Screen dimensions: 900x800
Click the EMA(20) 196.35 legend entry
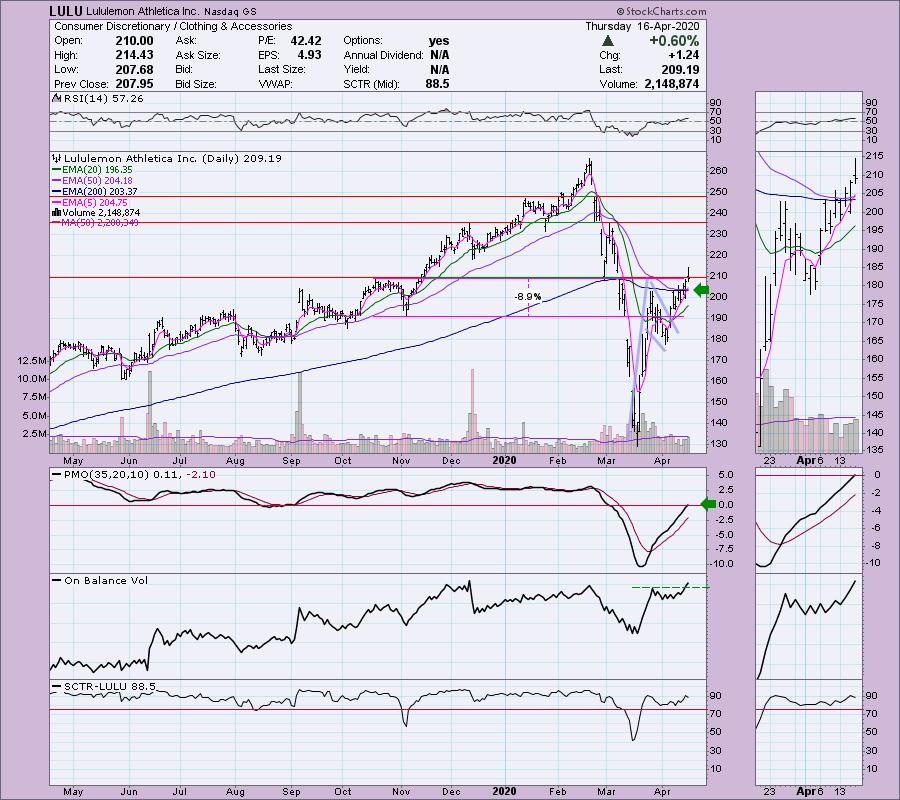92,170
